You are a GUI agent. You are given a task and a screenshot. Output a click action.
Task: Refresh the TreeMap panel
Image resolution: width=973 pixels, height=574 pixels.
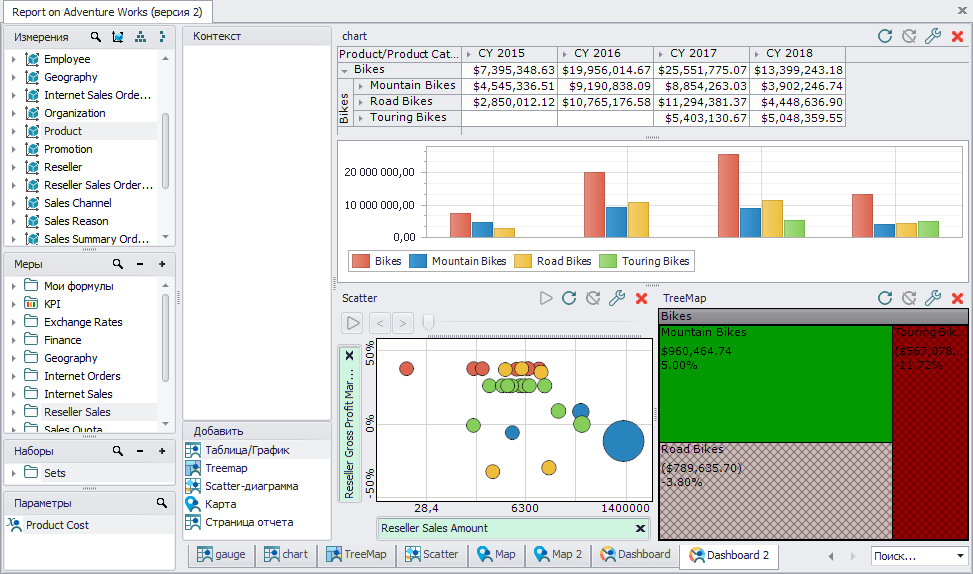pos(885,298)
